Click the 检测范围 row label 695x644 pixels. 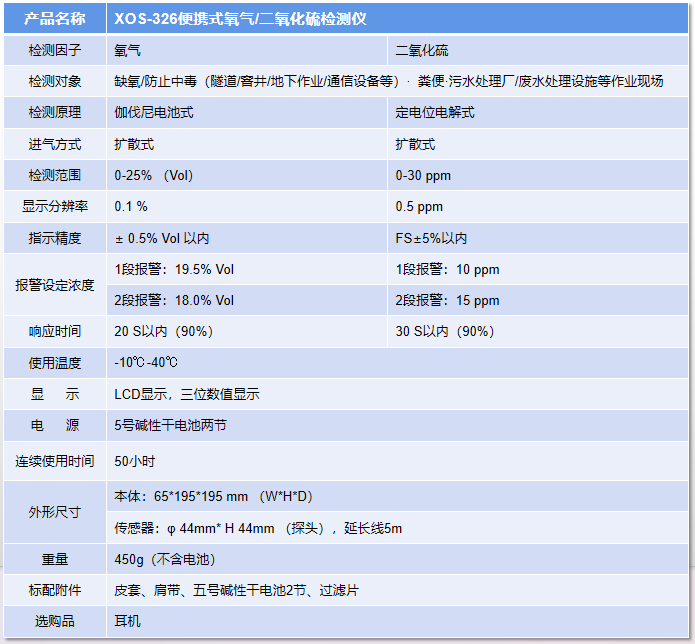pos(55,176)
